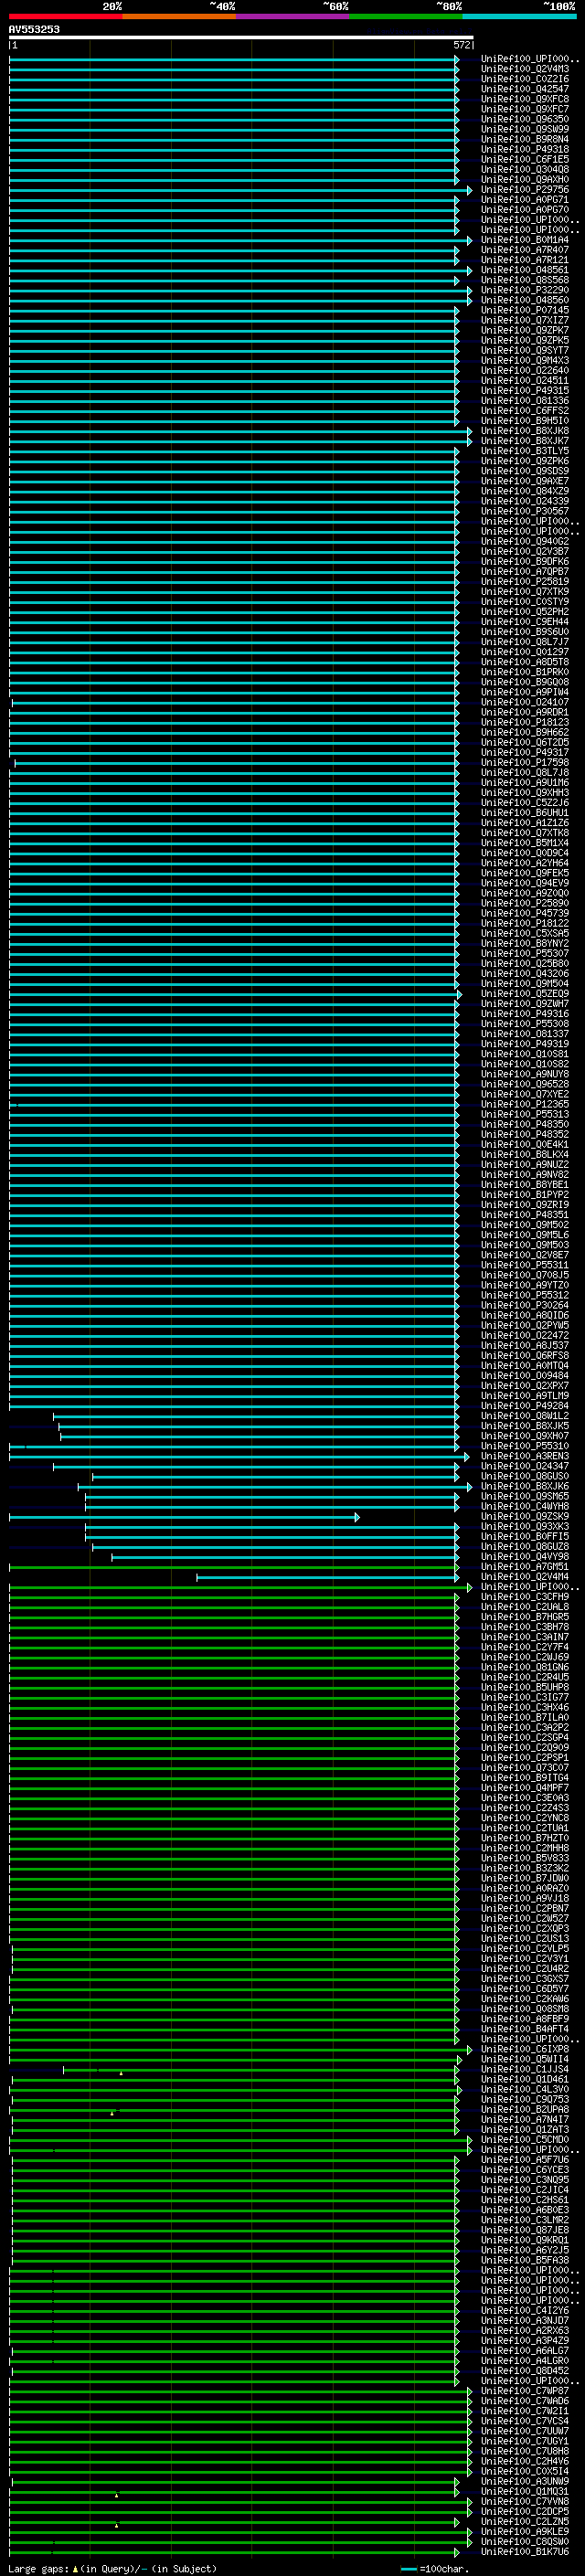Image resolution: width=585 pixels, height=2576 pixels.
Task: Select hit label UniRef100_A0PG71
Action: coord(525,199)
